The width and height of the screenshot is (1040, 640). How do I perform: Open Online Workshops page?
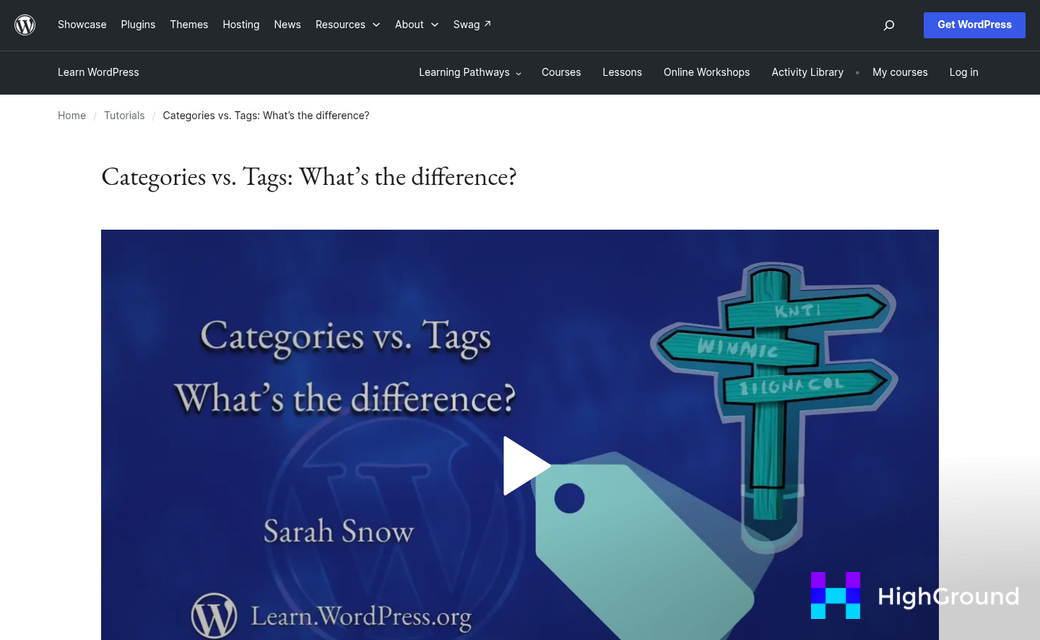[x=706, y=72]
